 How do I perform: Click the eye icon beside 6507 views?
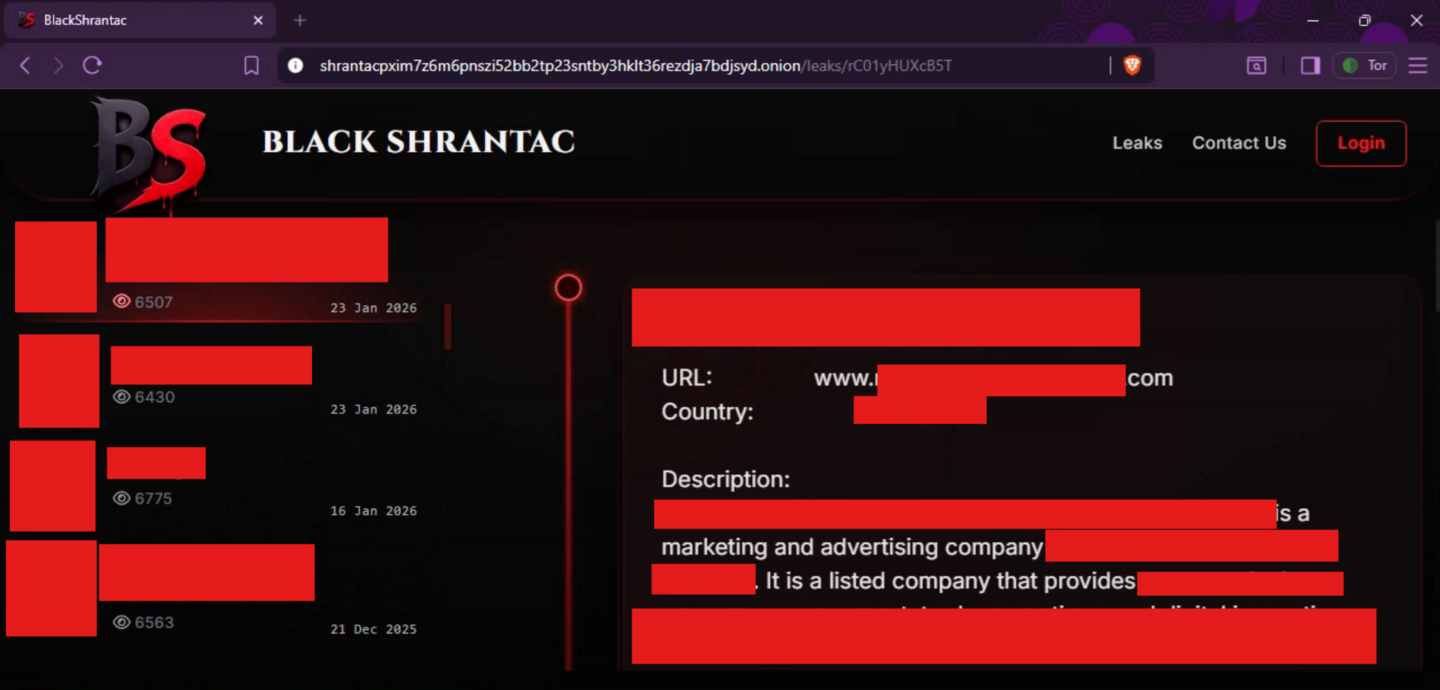pyautogui.click(x=122, y=302)
